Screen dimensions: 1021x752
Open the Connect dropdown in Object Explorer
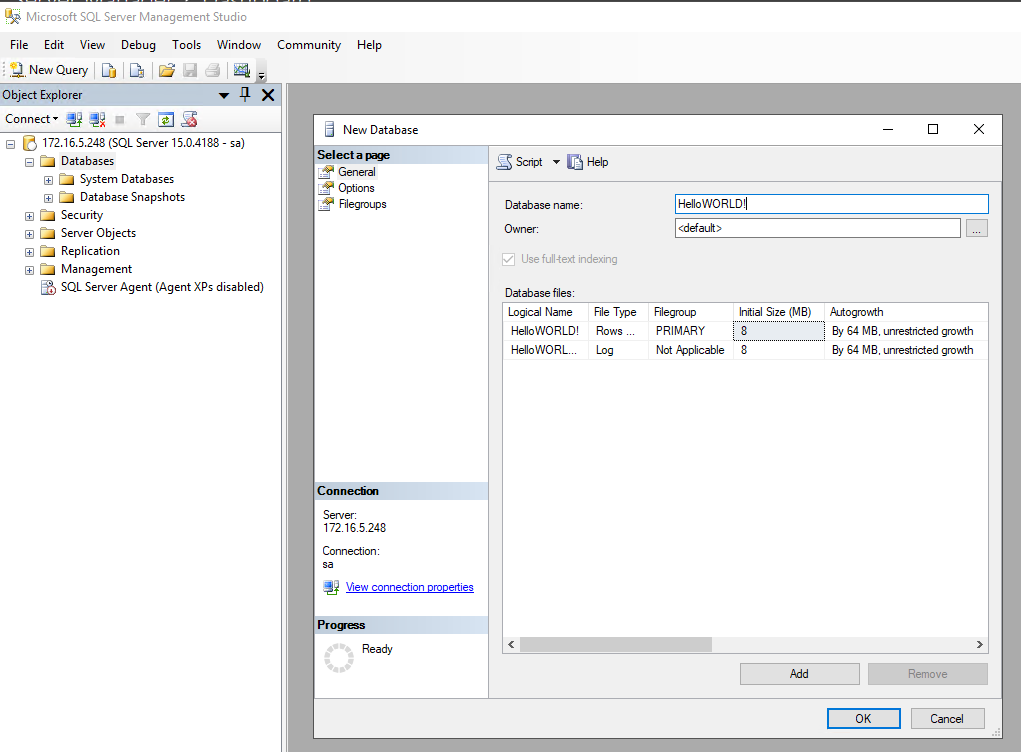coord(31,119)
